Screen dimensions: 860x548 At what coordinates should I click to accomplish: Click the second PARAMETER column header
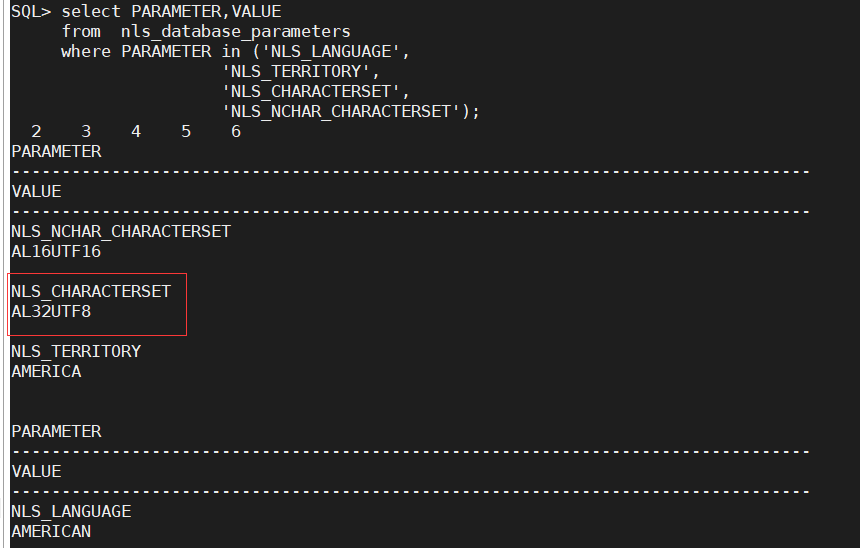click(56, 432)
